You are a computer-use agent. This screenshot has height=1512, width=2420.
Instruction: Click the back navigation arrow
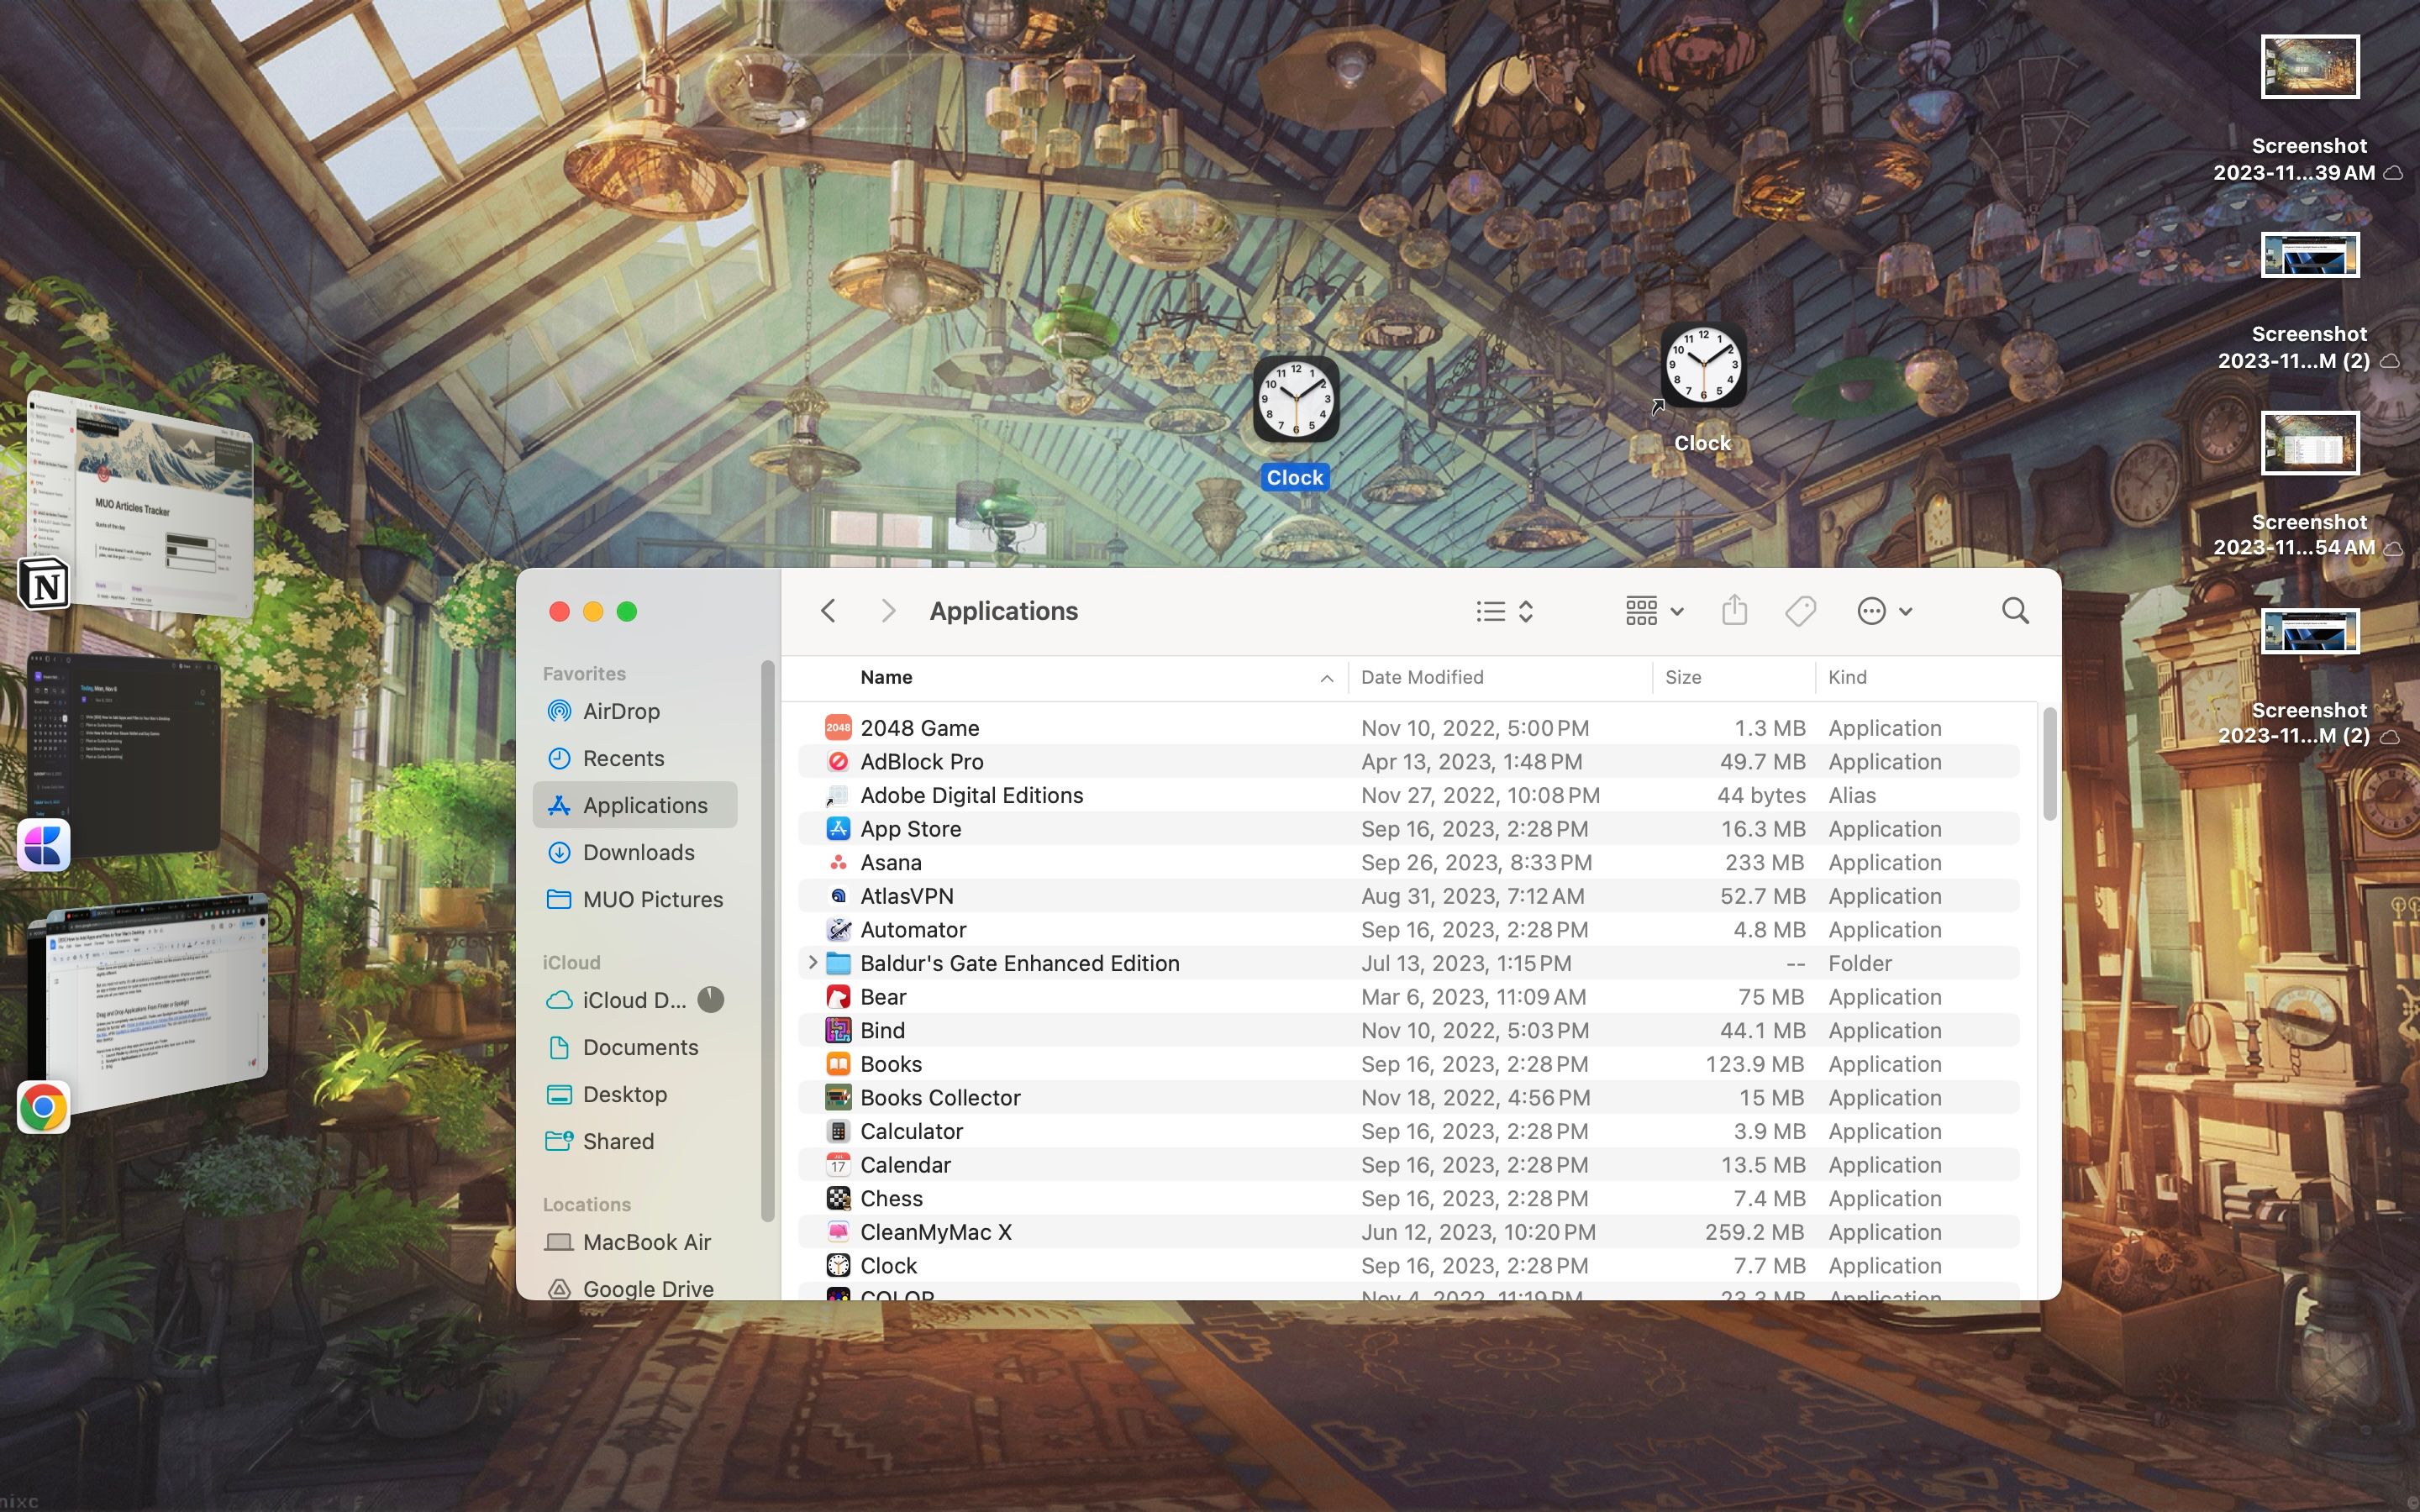826,610
